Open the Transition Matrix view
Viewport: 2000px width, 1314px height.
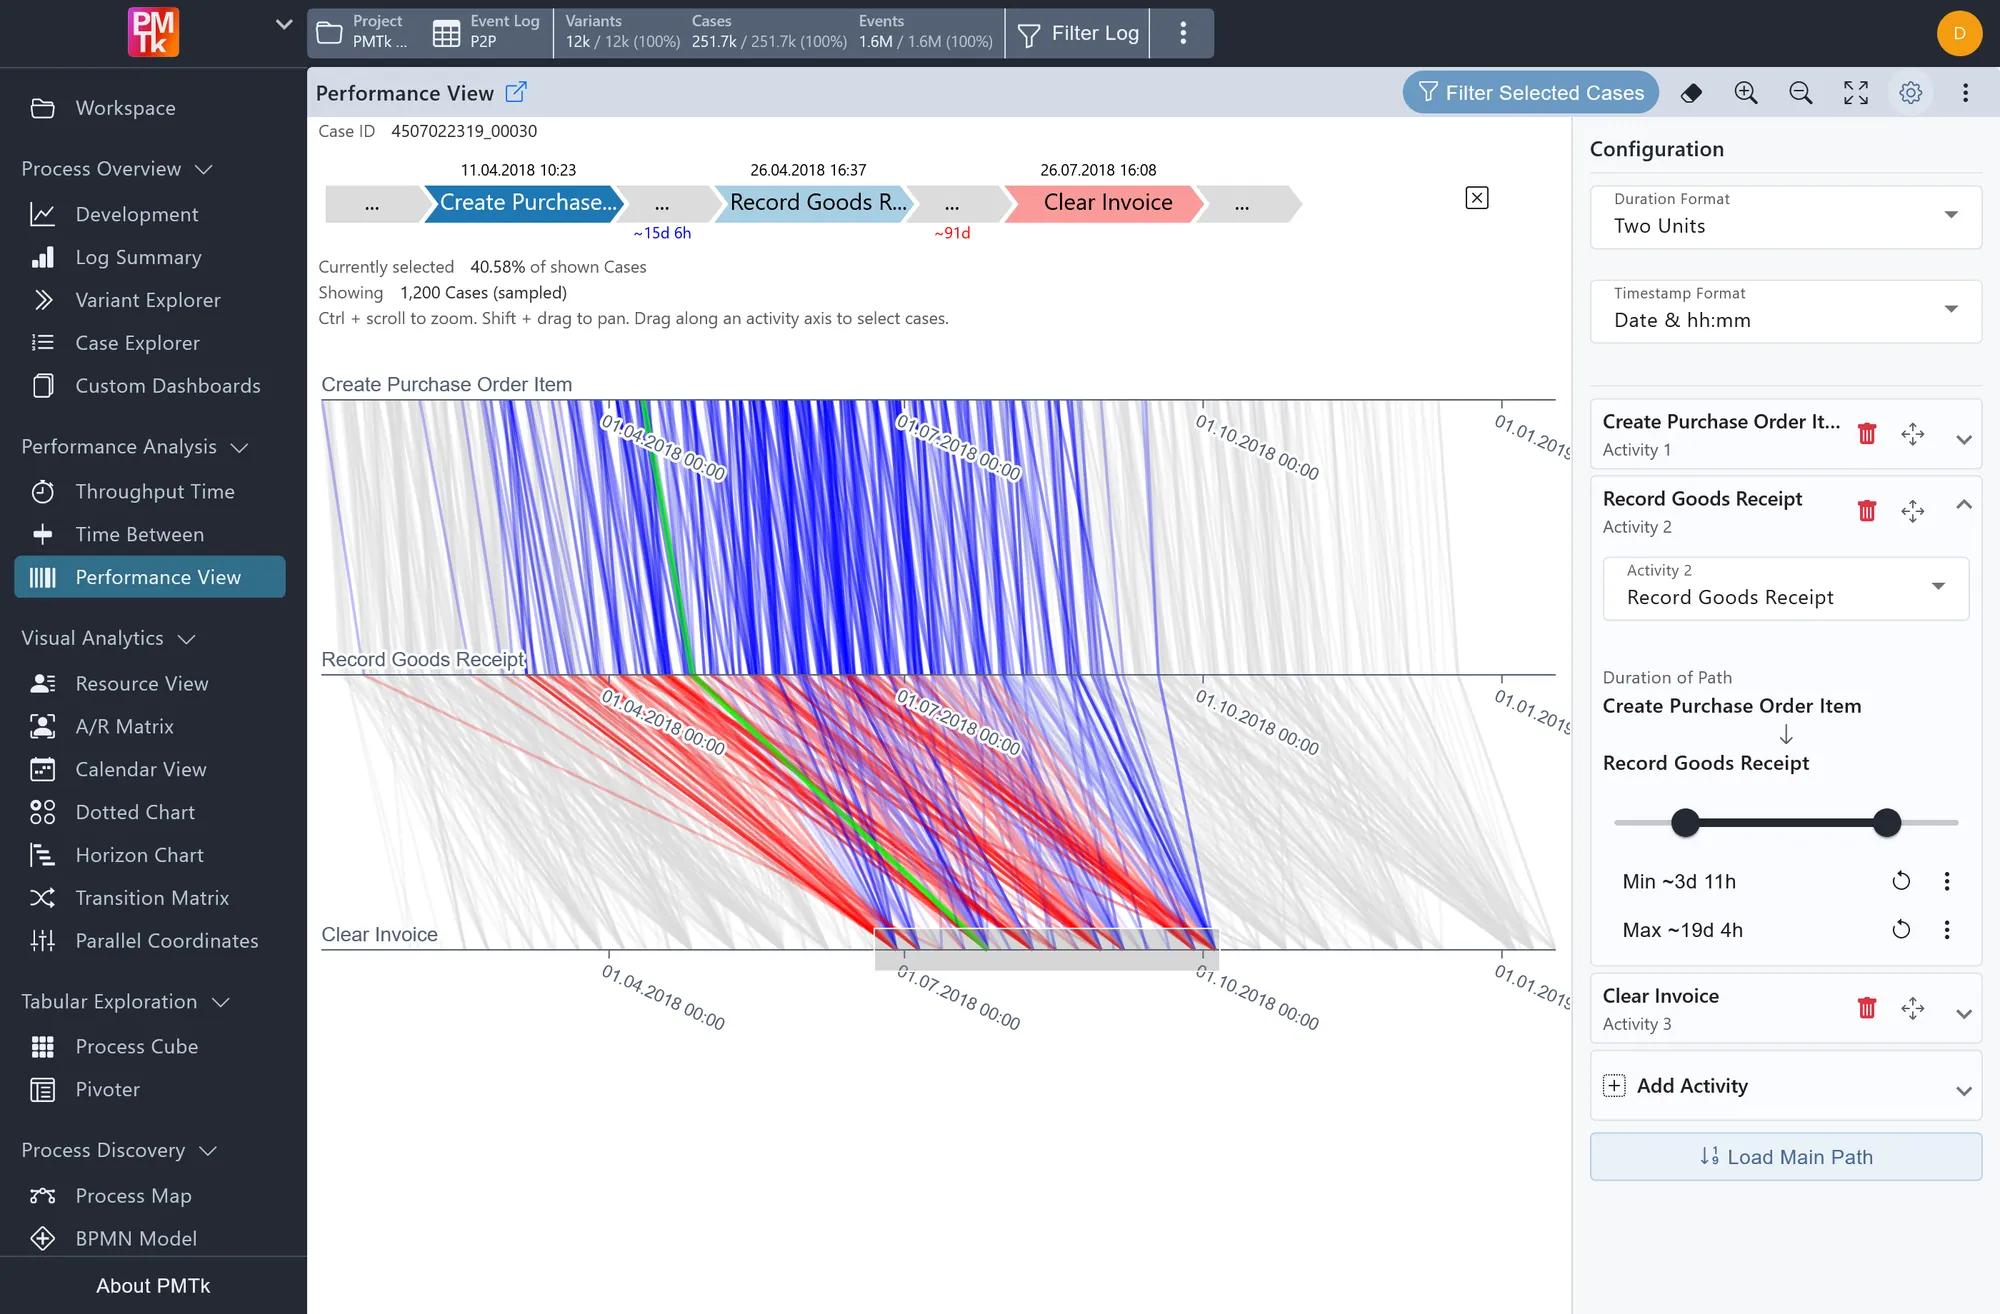[152, 898]
